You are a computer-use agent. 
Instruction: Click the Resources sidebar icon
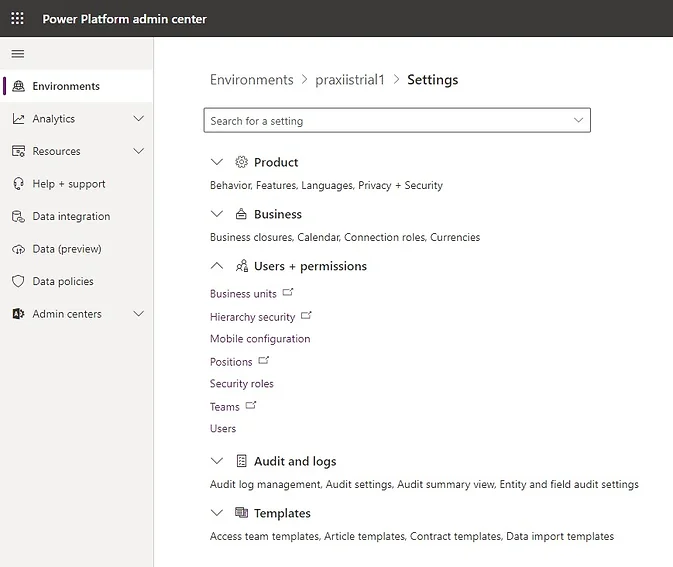18,151
